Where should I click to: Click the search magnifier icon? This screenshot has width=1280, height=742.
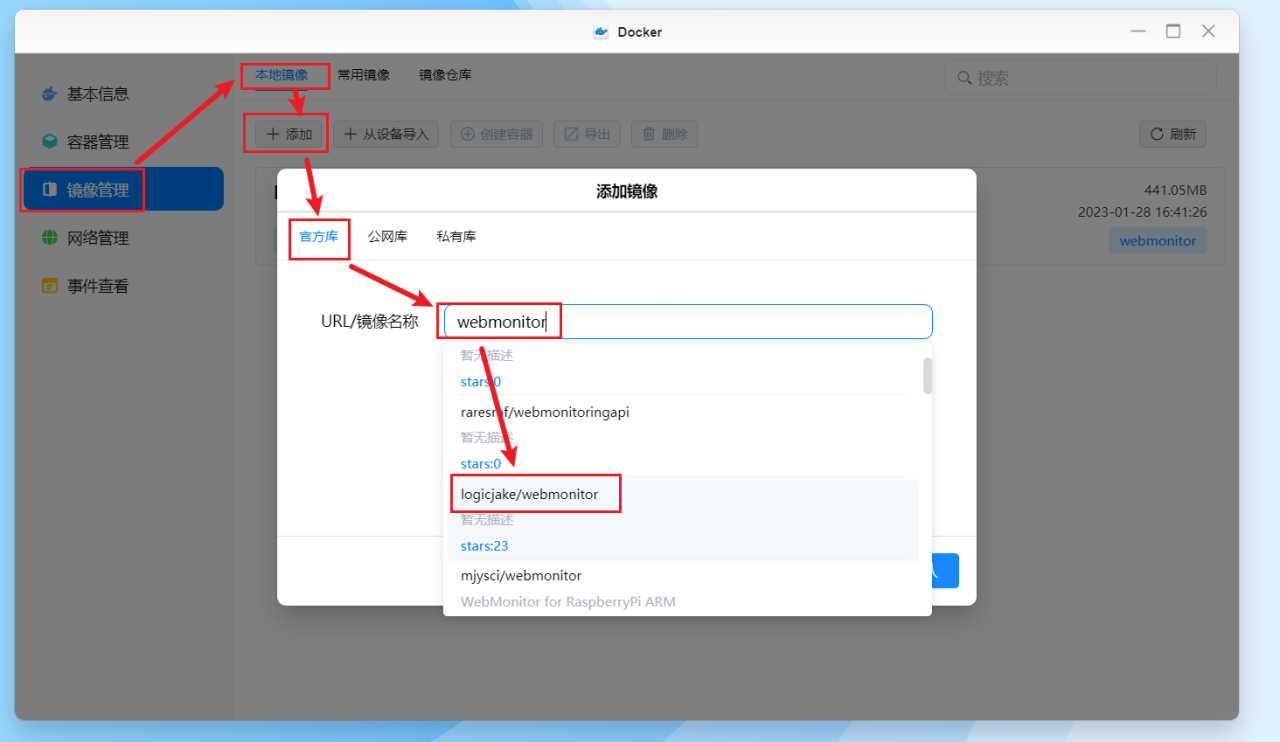coord(964,77)
